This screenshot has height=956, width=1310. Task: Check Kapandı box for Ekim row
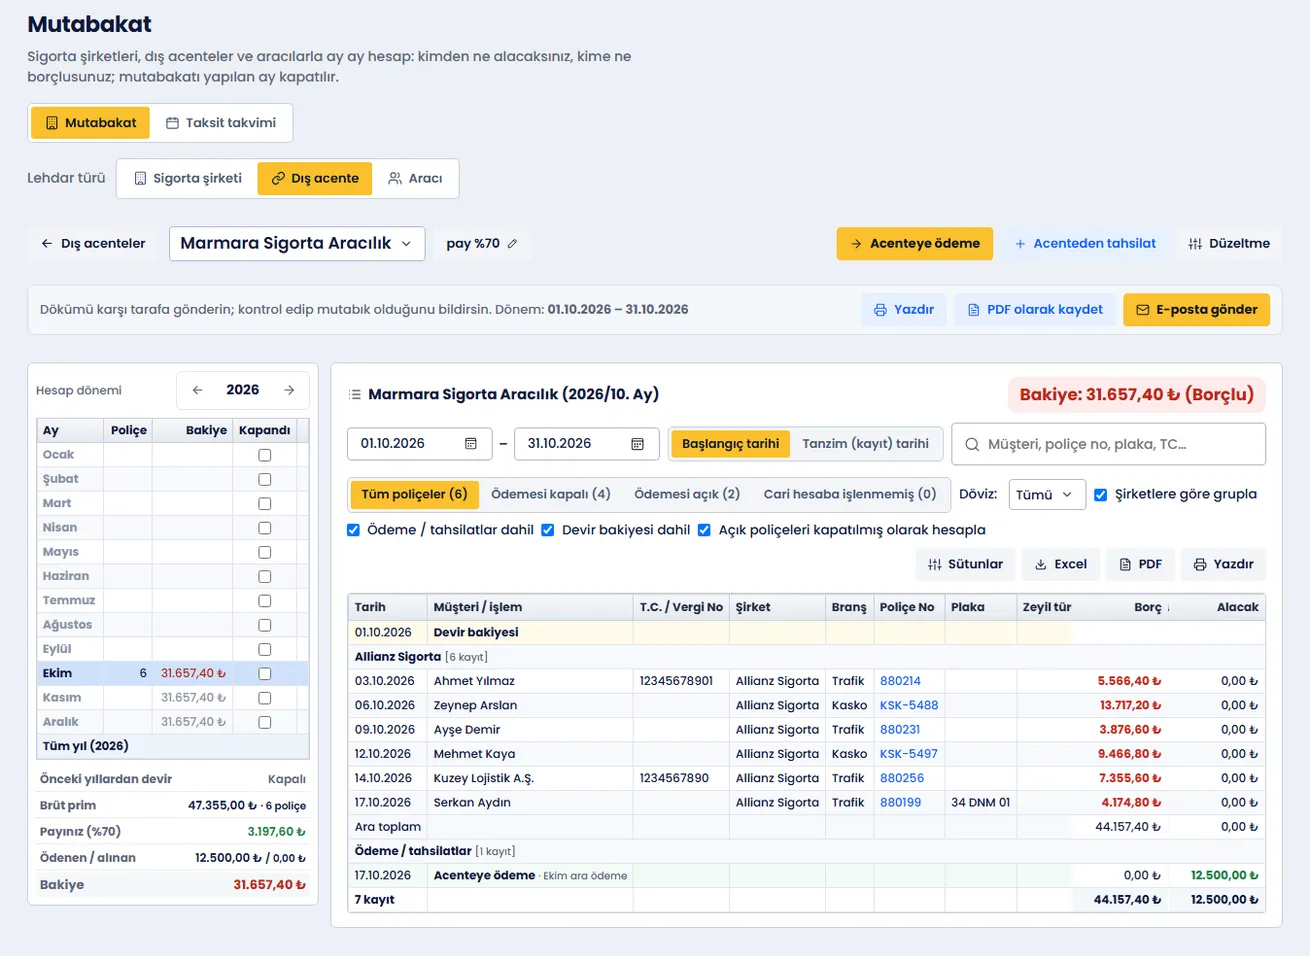(x=265, y=674)
